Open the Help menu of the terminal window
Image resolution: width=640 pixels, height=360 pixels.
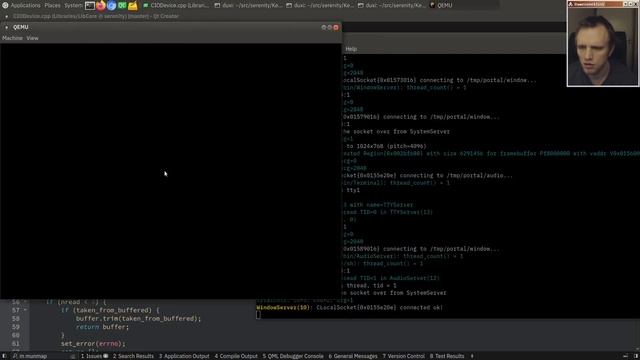click(x=351, y=49)
